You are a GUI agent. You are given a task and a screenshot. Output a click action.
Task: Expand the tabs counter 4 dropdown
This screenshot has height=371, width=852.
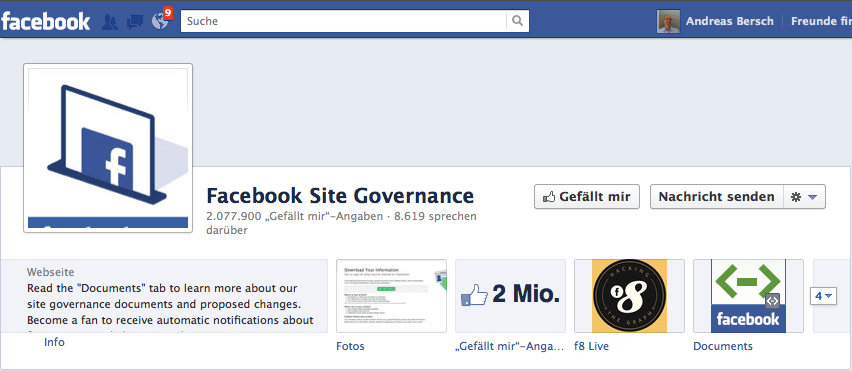(x=823, y=296)
